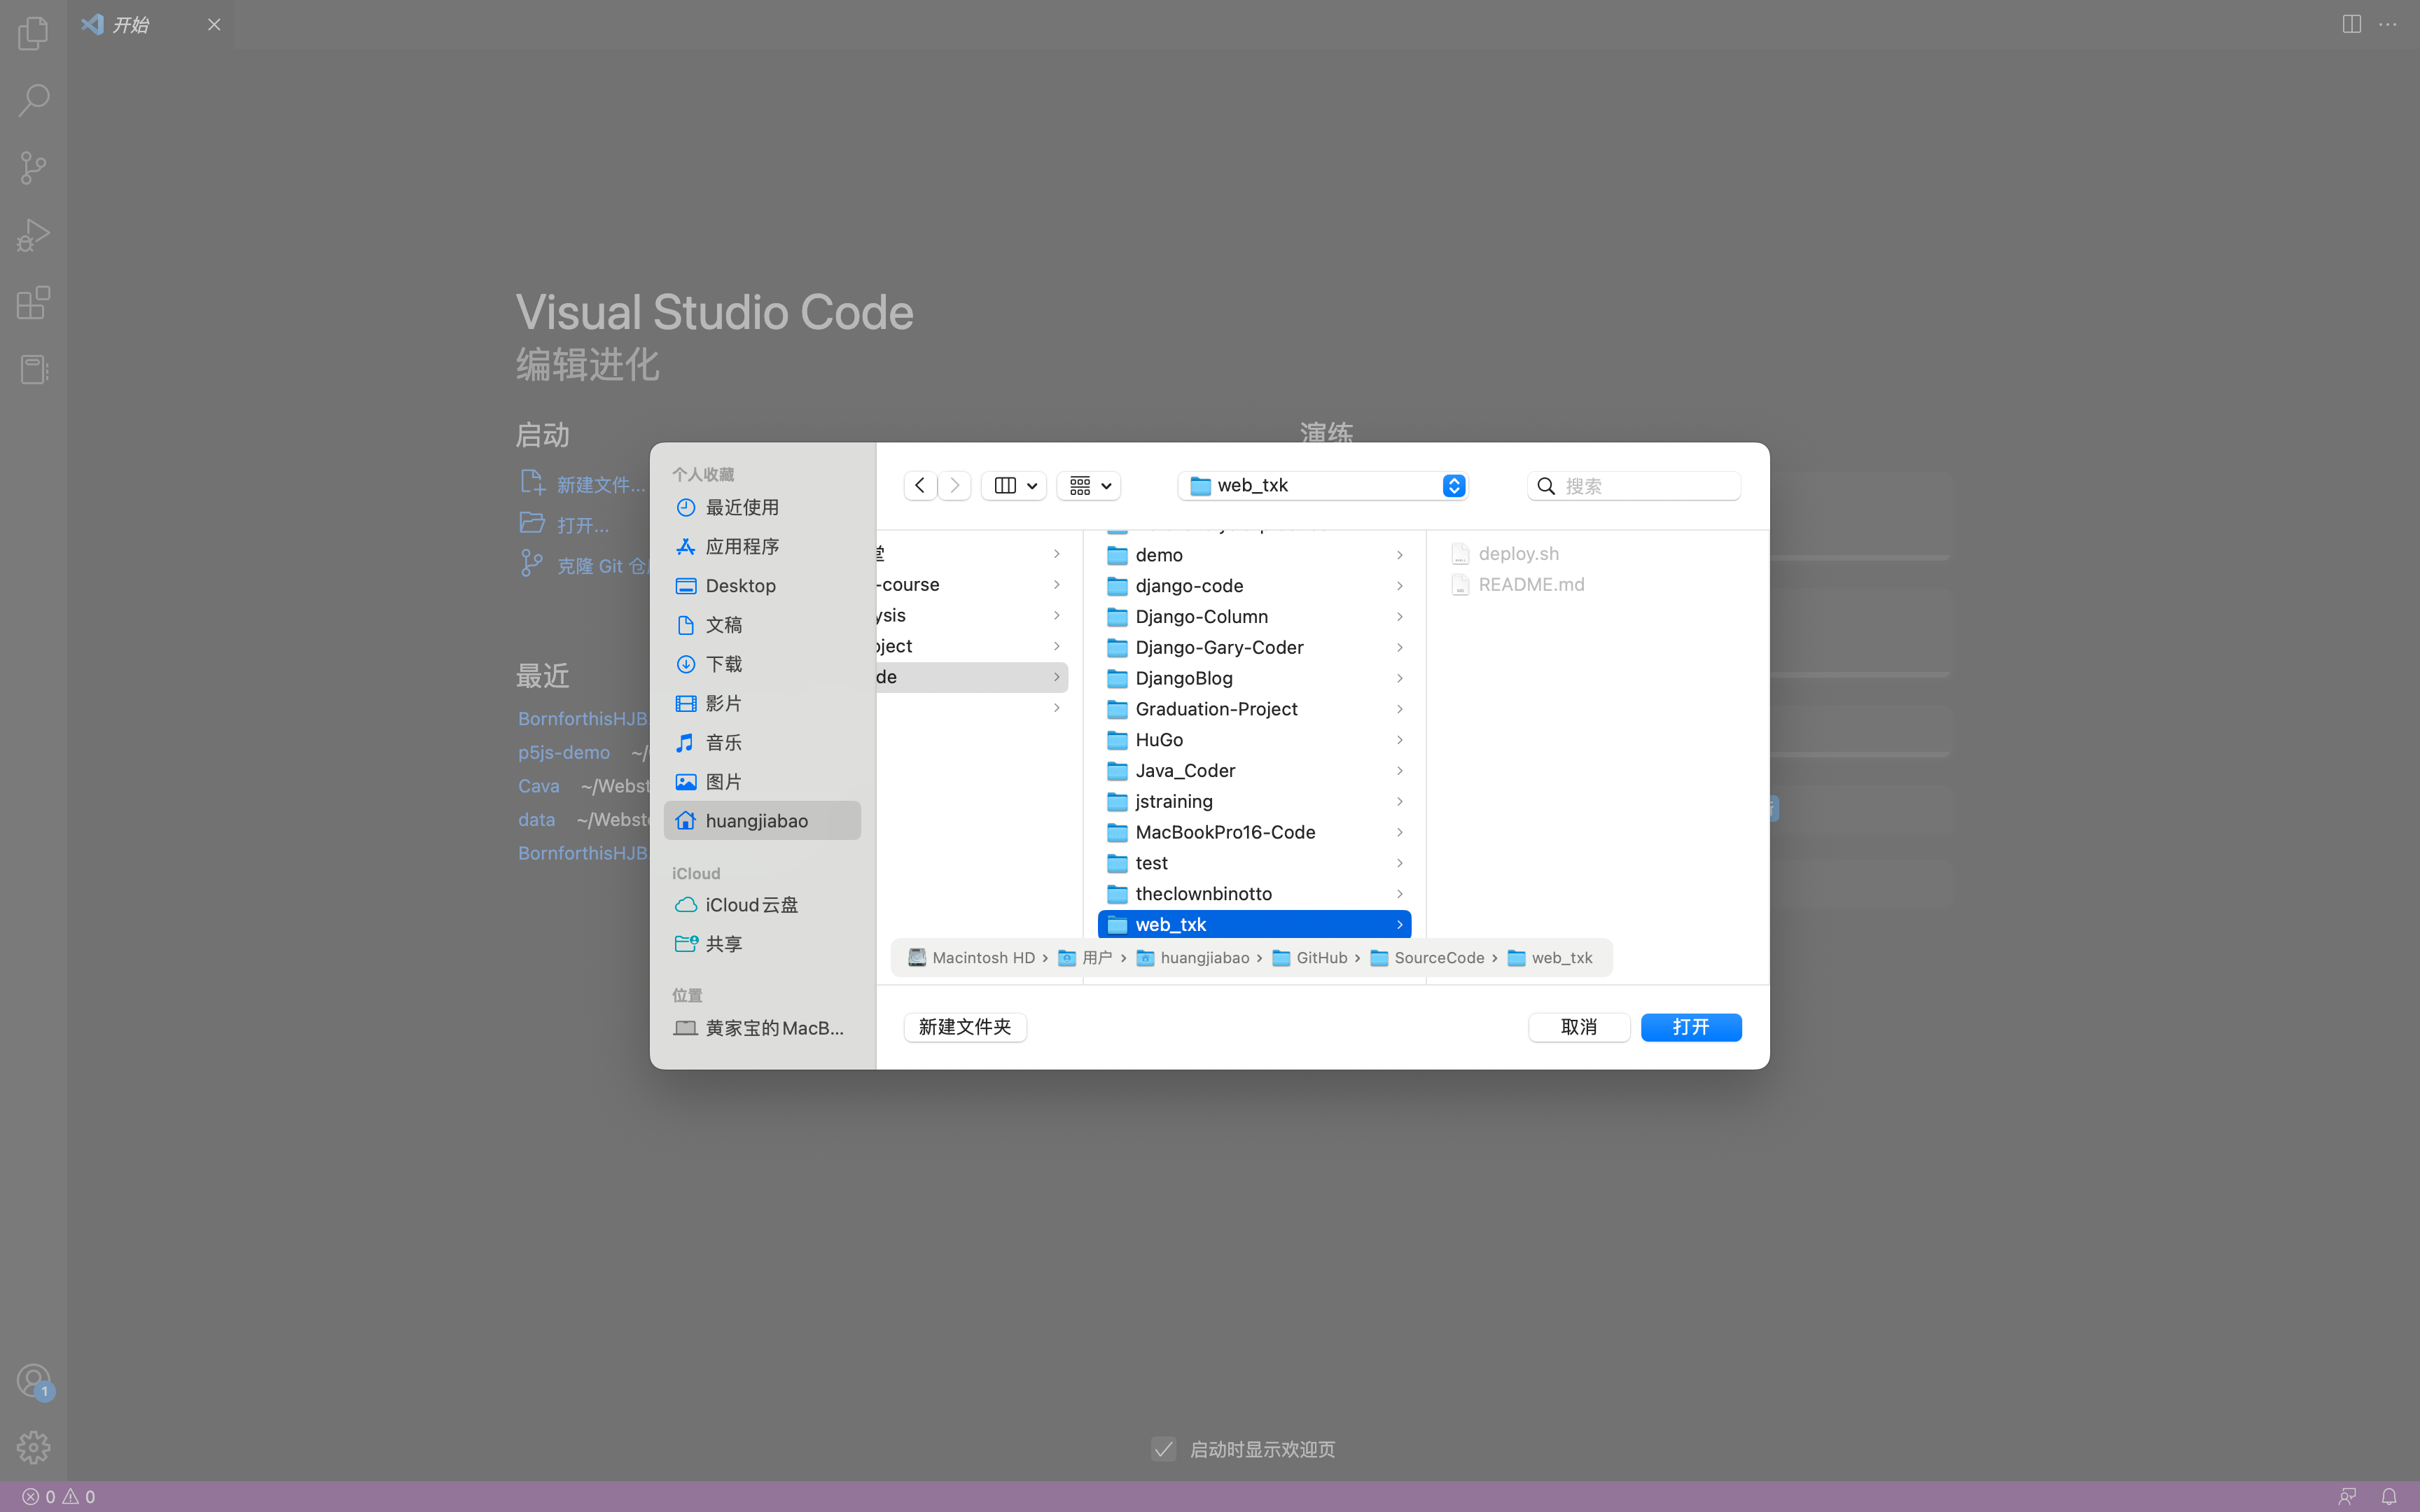Click the errors and warnings status indicator
Viewport: 2420px width, 1512px height.
pos(59,1497)
